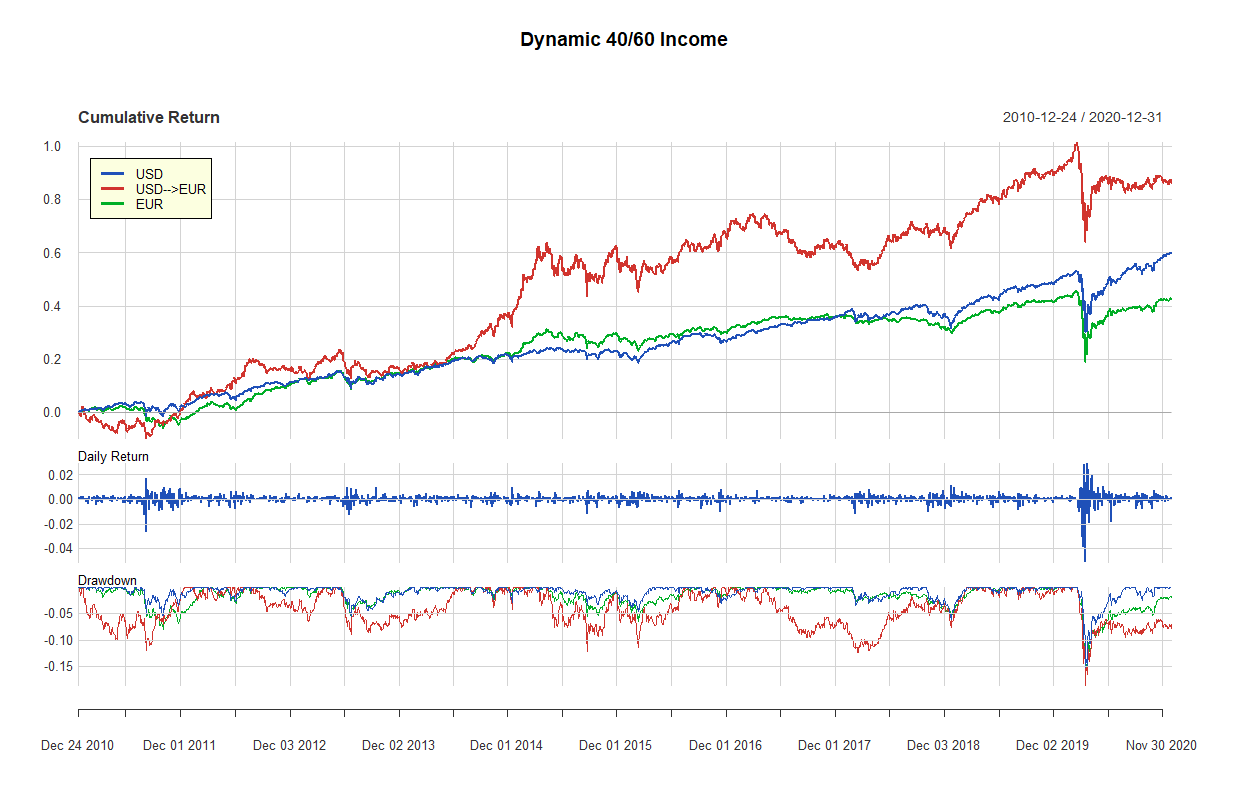Viewport: 1250px width, 796px height.
Task: Click the Dec 01 2016 date label
Action: point(725,745)
